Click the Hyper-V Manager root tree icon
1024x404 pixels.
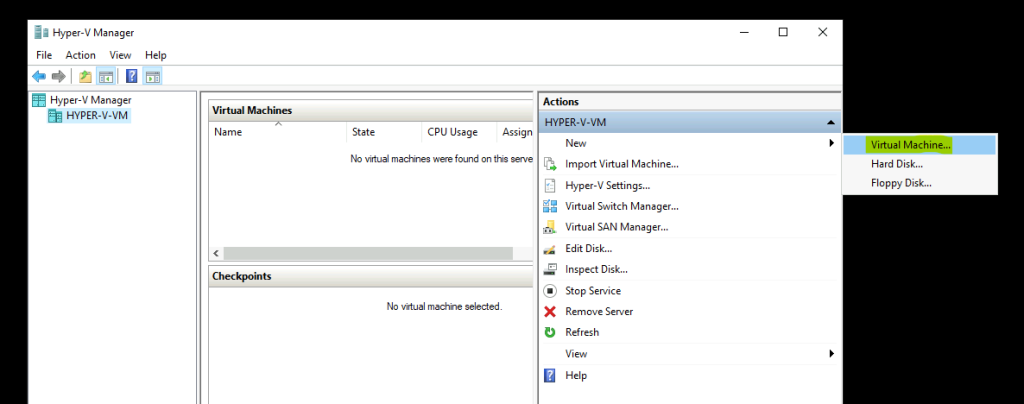pyautogui.click(x=39, y=100)
